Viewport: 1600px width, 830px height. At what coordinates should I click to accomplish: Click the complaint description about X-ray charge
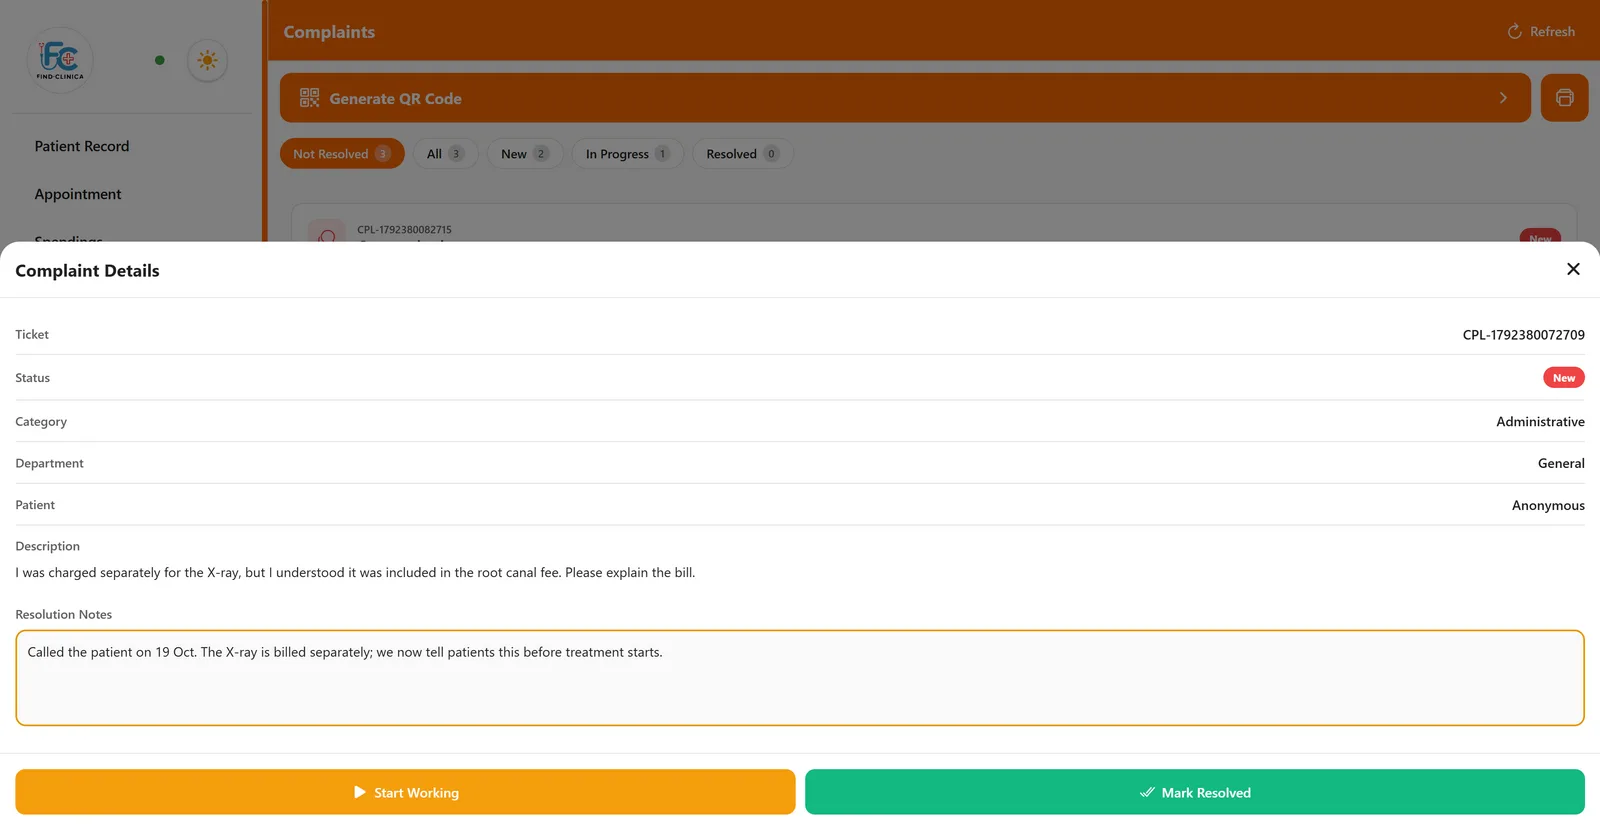[355, 573]
